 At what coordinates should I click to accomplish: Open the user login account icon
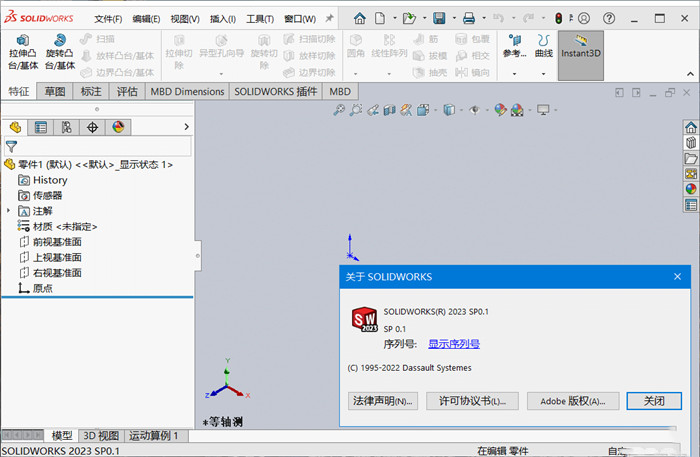[x=583, y=18]
